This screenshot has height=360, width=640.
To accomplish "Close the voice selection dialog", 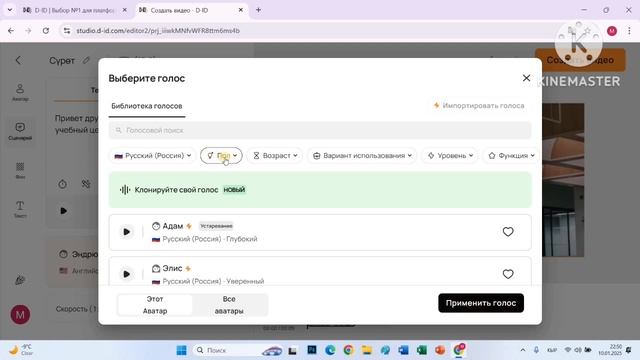I will (526, 78).
